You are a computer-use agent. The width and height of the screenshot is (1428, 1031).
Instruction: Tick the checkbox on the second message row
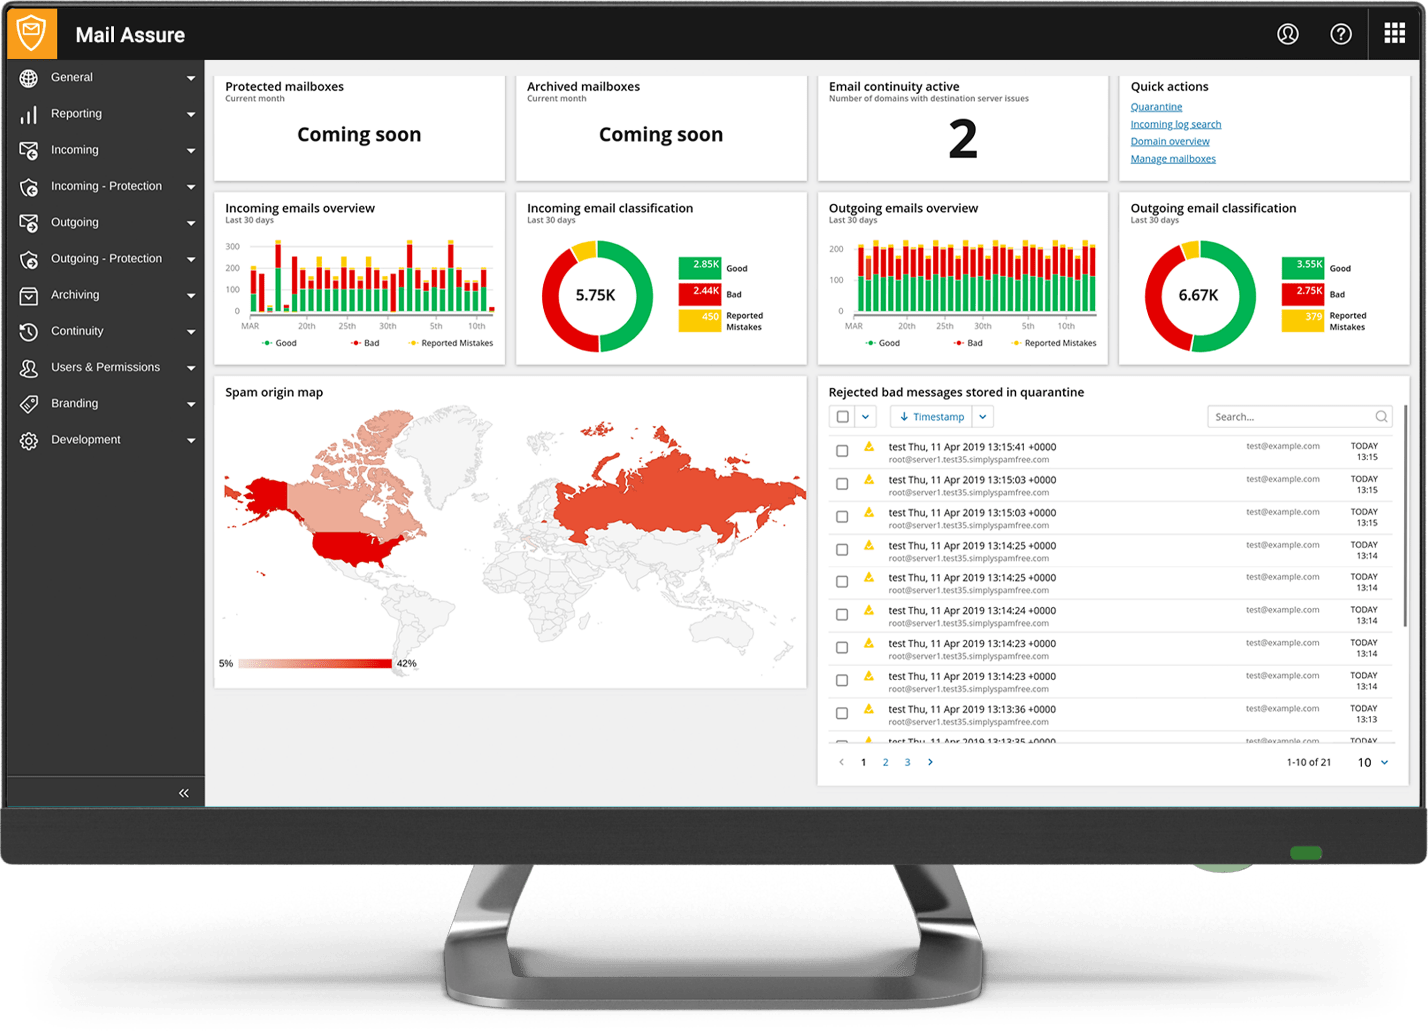point(841,483)
